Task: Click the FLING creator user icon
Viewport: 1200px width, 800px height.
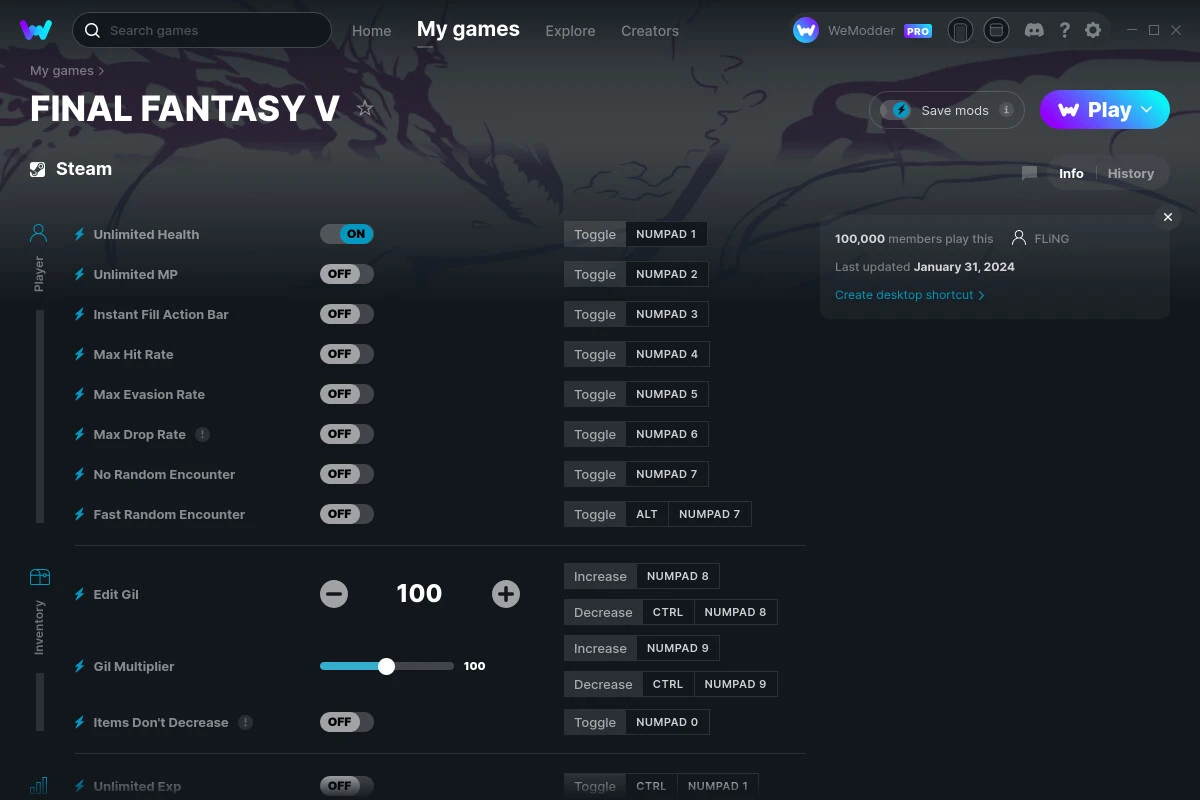Action: [1019, 238]
